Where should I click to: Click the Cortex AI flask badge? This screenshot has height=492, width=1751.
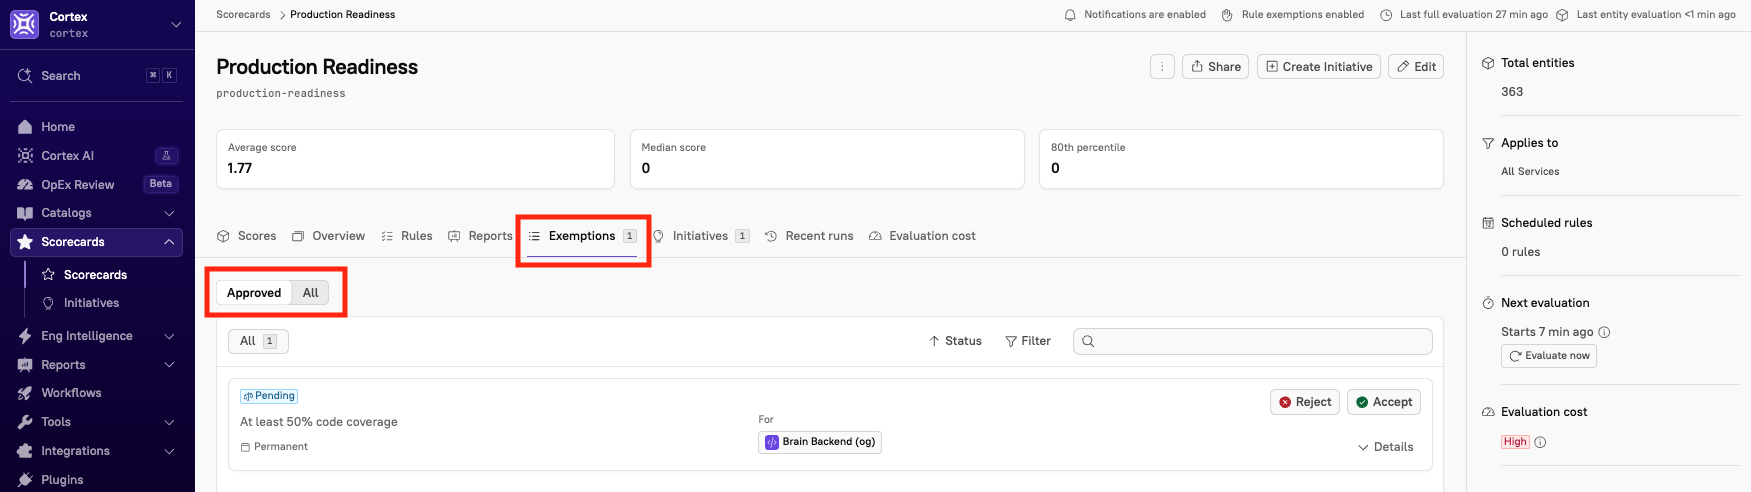(x=167, y=156)
